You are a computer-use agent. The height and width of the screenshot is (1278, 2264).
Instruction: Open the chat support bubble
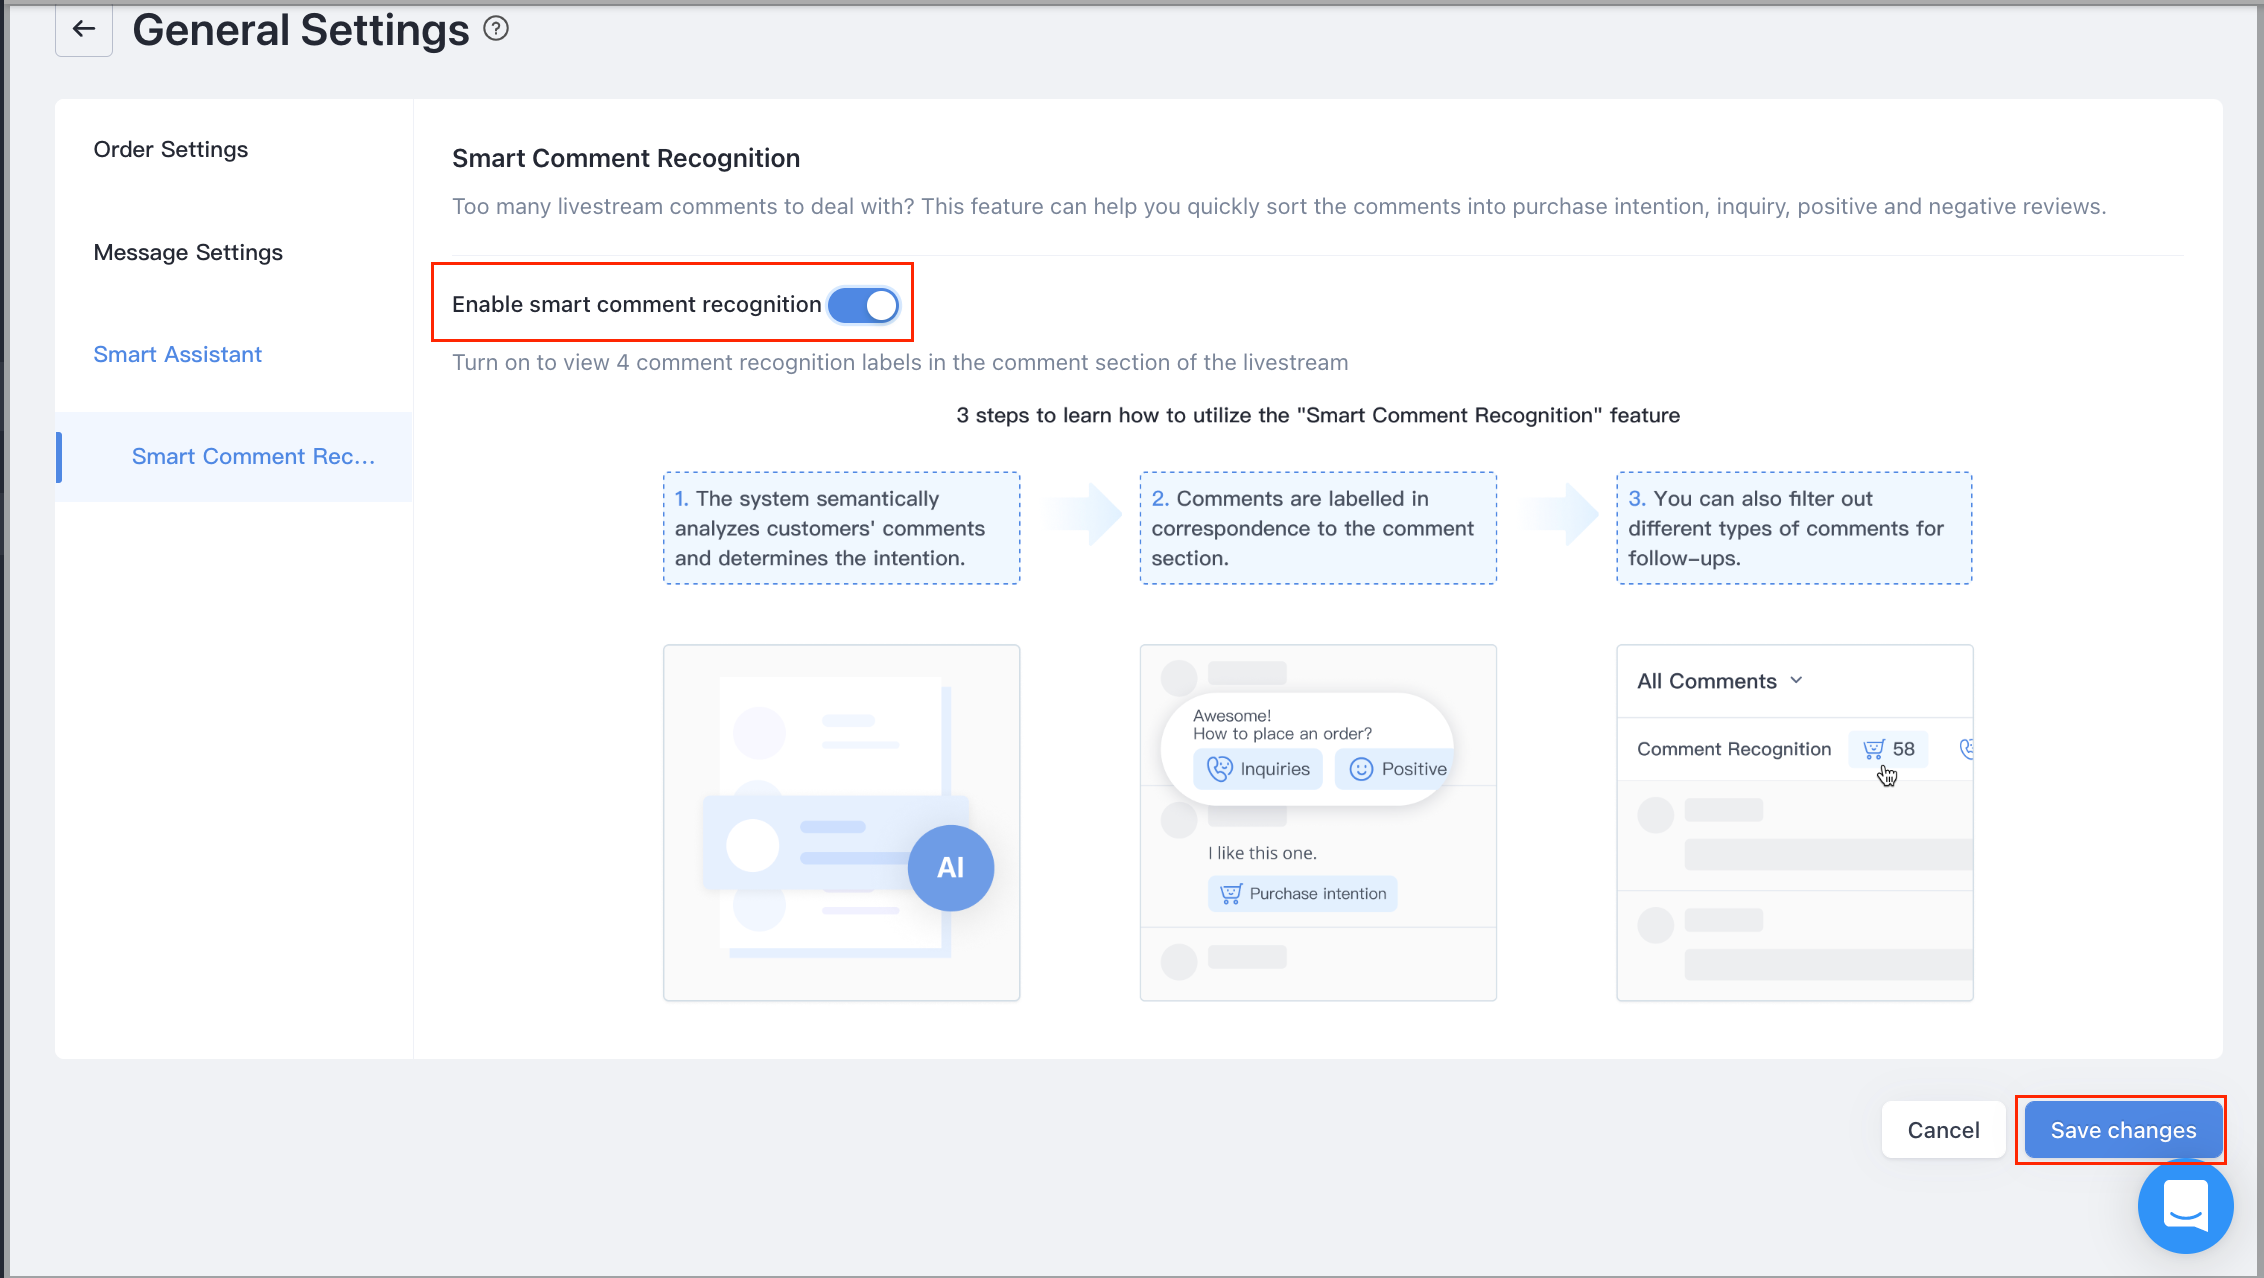(x=2185, y=1205)
